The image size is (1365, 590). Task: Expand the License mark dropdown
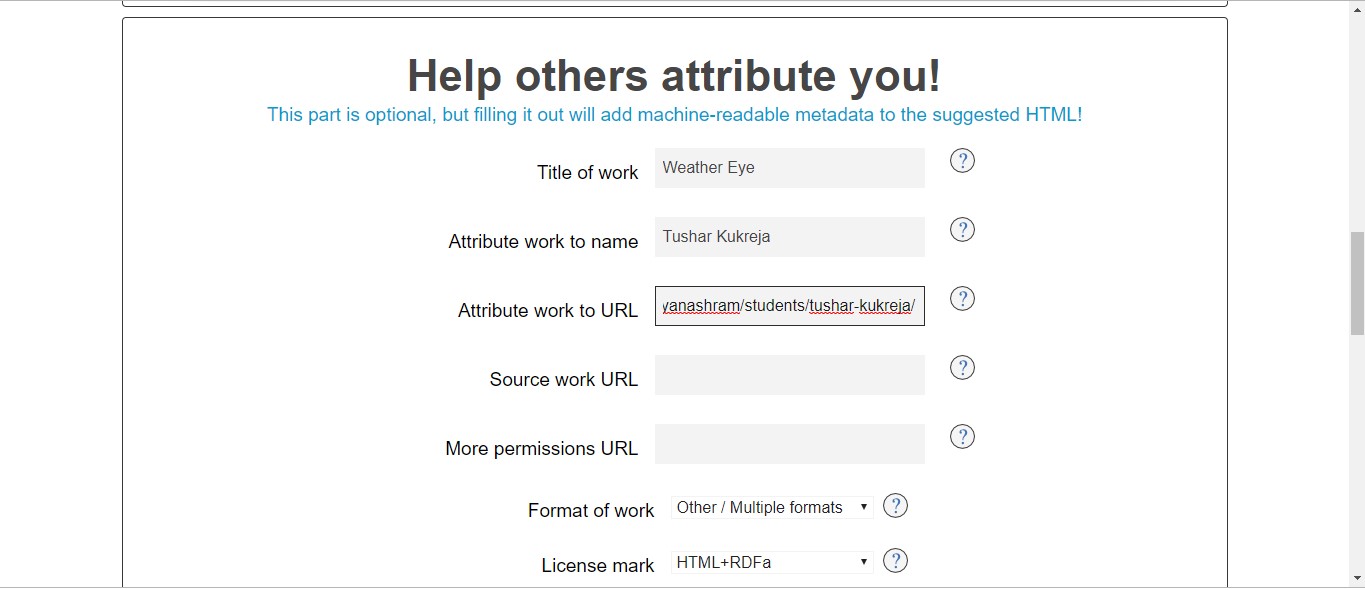[772, 563]
